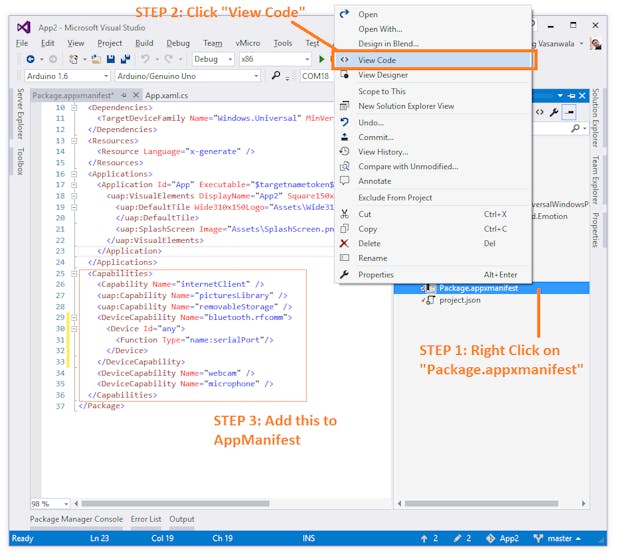The height and width of the screenshot is (555, 619).
Task: Click the Undo icon in the toolbar
Action: point(146,59)
